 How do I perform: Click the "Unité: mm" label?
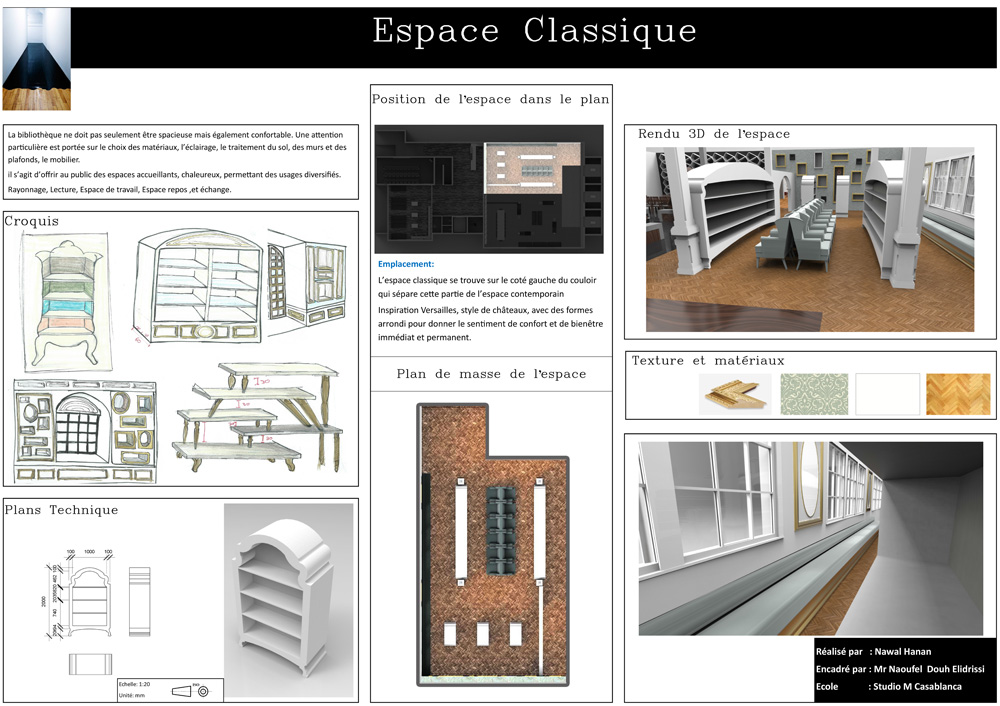132,695
